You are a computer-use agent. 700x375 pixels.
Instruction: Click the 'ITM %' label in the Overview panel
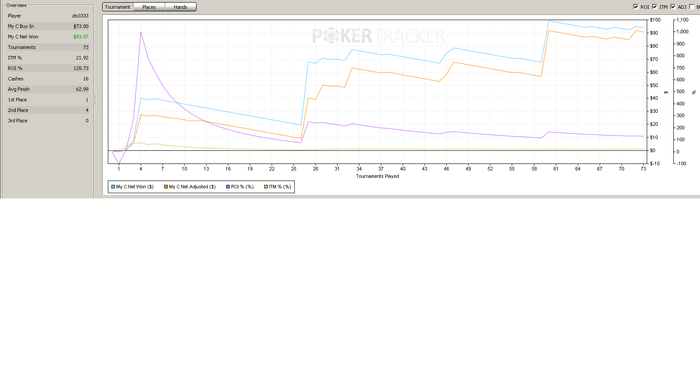point(15,58)
